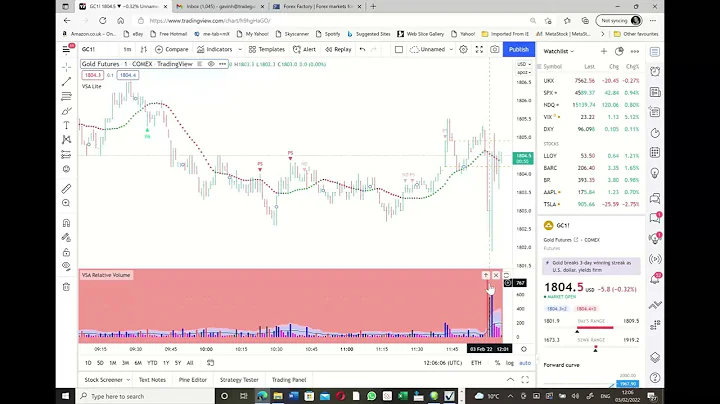
Task: Expand the favorite indicators dropdown arrow
Action: point(240,50)
